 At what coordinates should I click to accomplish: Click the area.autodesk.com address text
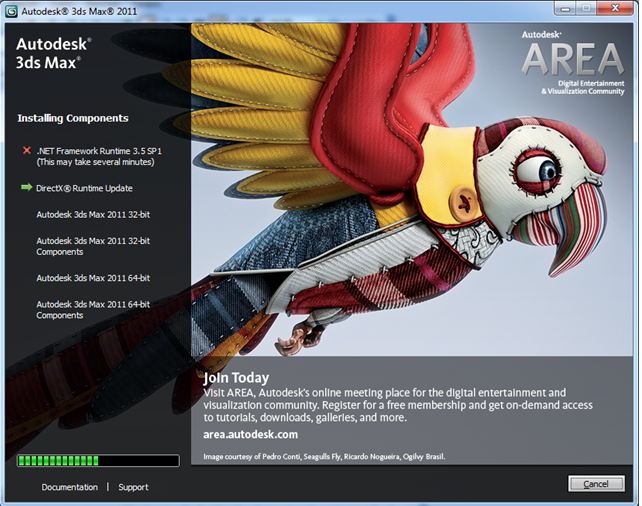pyautogui.click(x=251, y=434)
